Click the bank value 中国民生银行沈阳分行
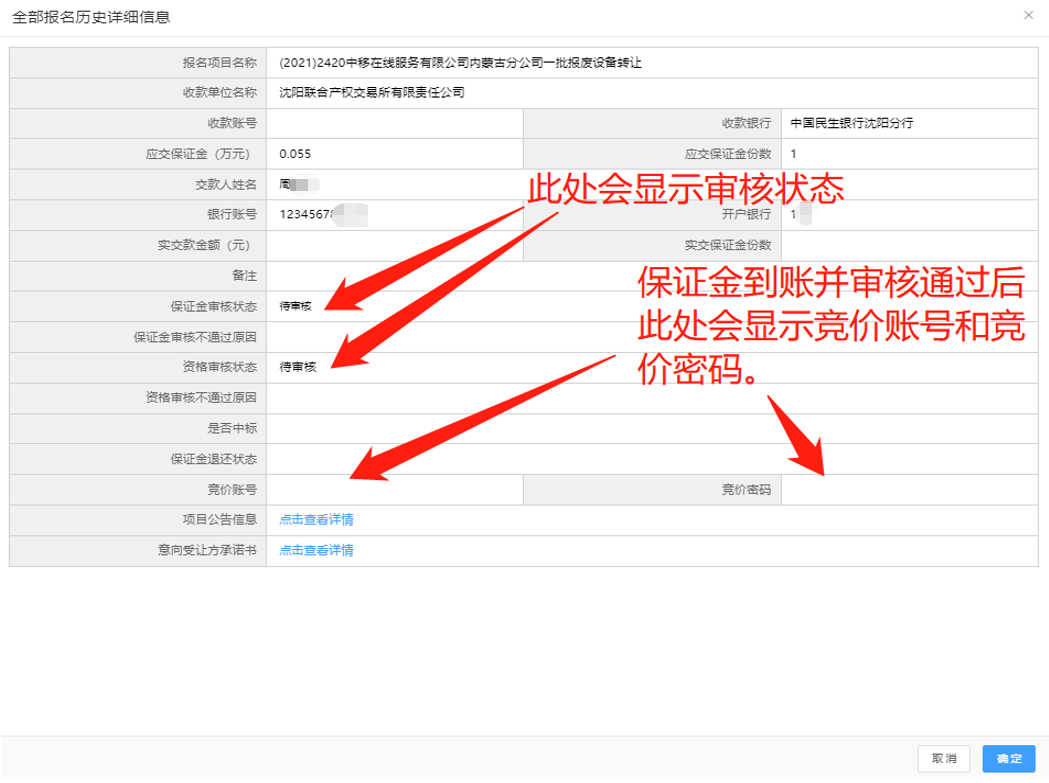Viewport: 1049px width, 783px height. 851,124
